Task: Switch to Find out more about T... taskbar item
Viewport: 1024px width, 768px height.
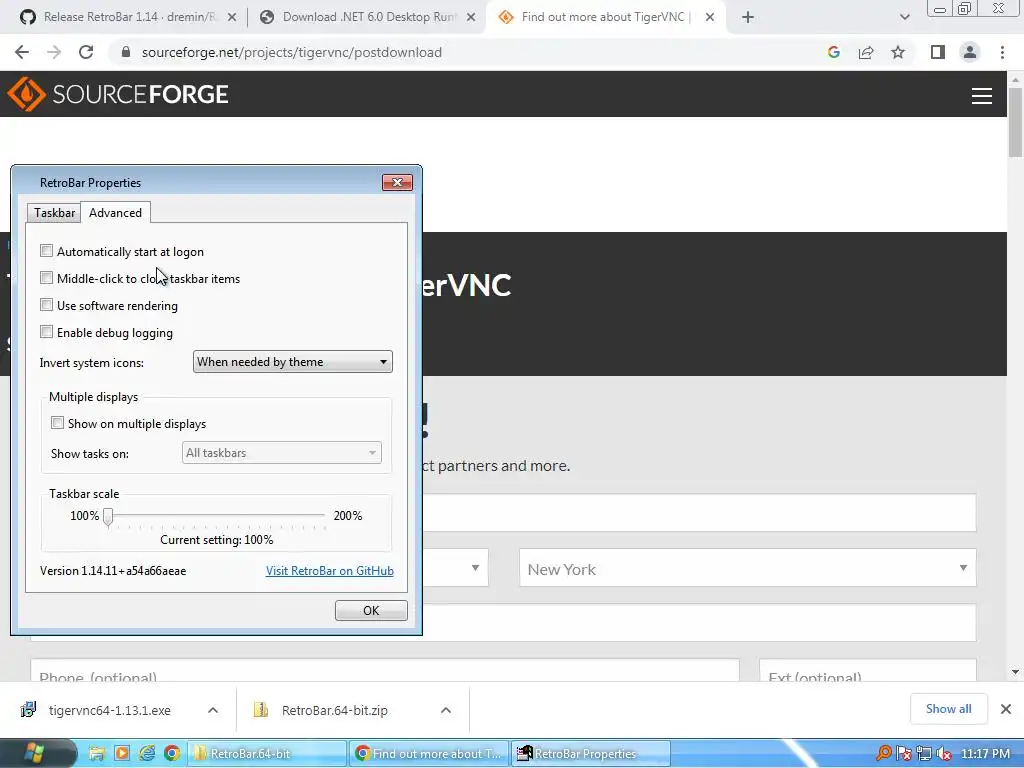Action: [x=428, y=754]
